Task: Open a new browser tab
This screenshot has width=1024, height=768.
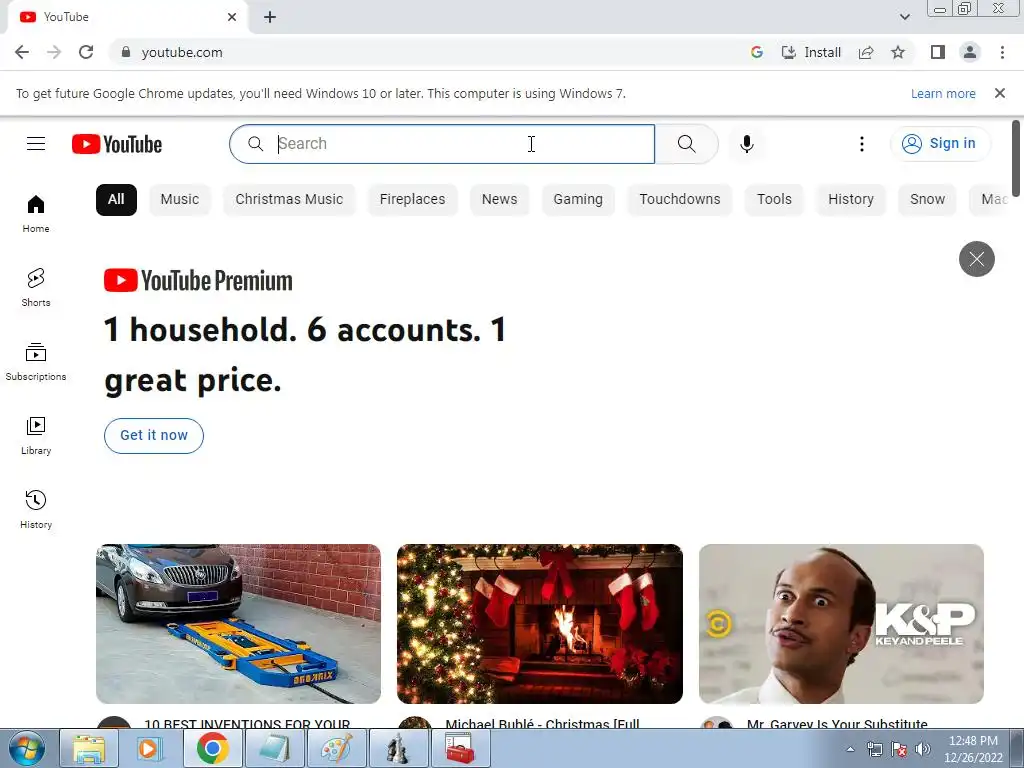Action: [270, 18]
